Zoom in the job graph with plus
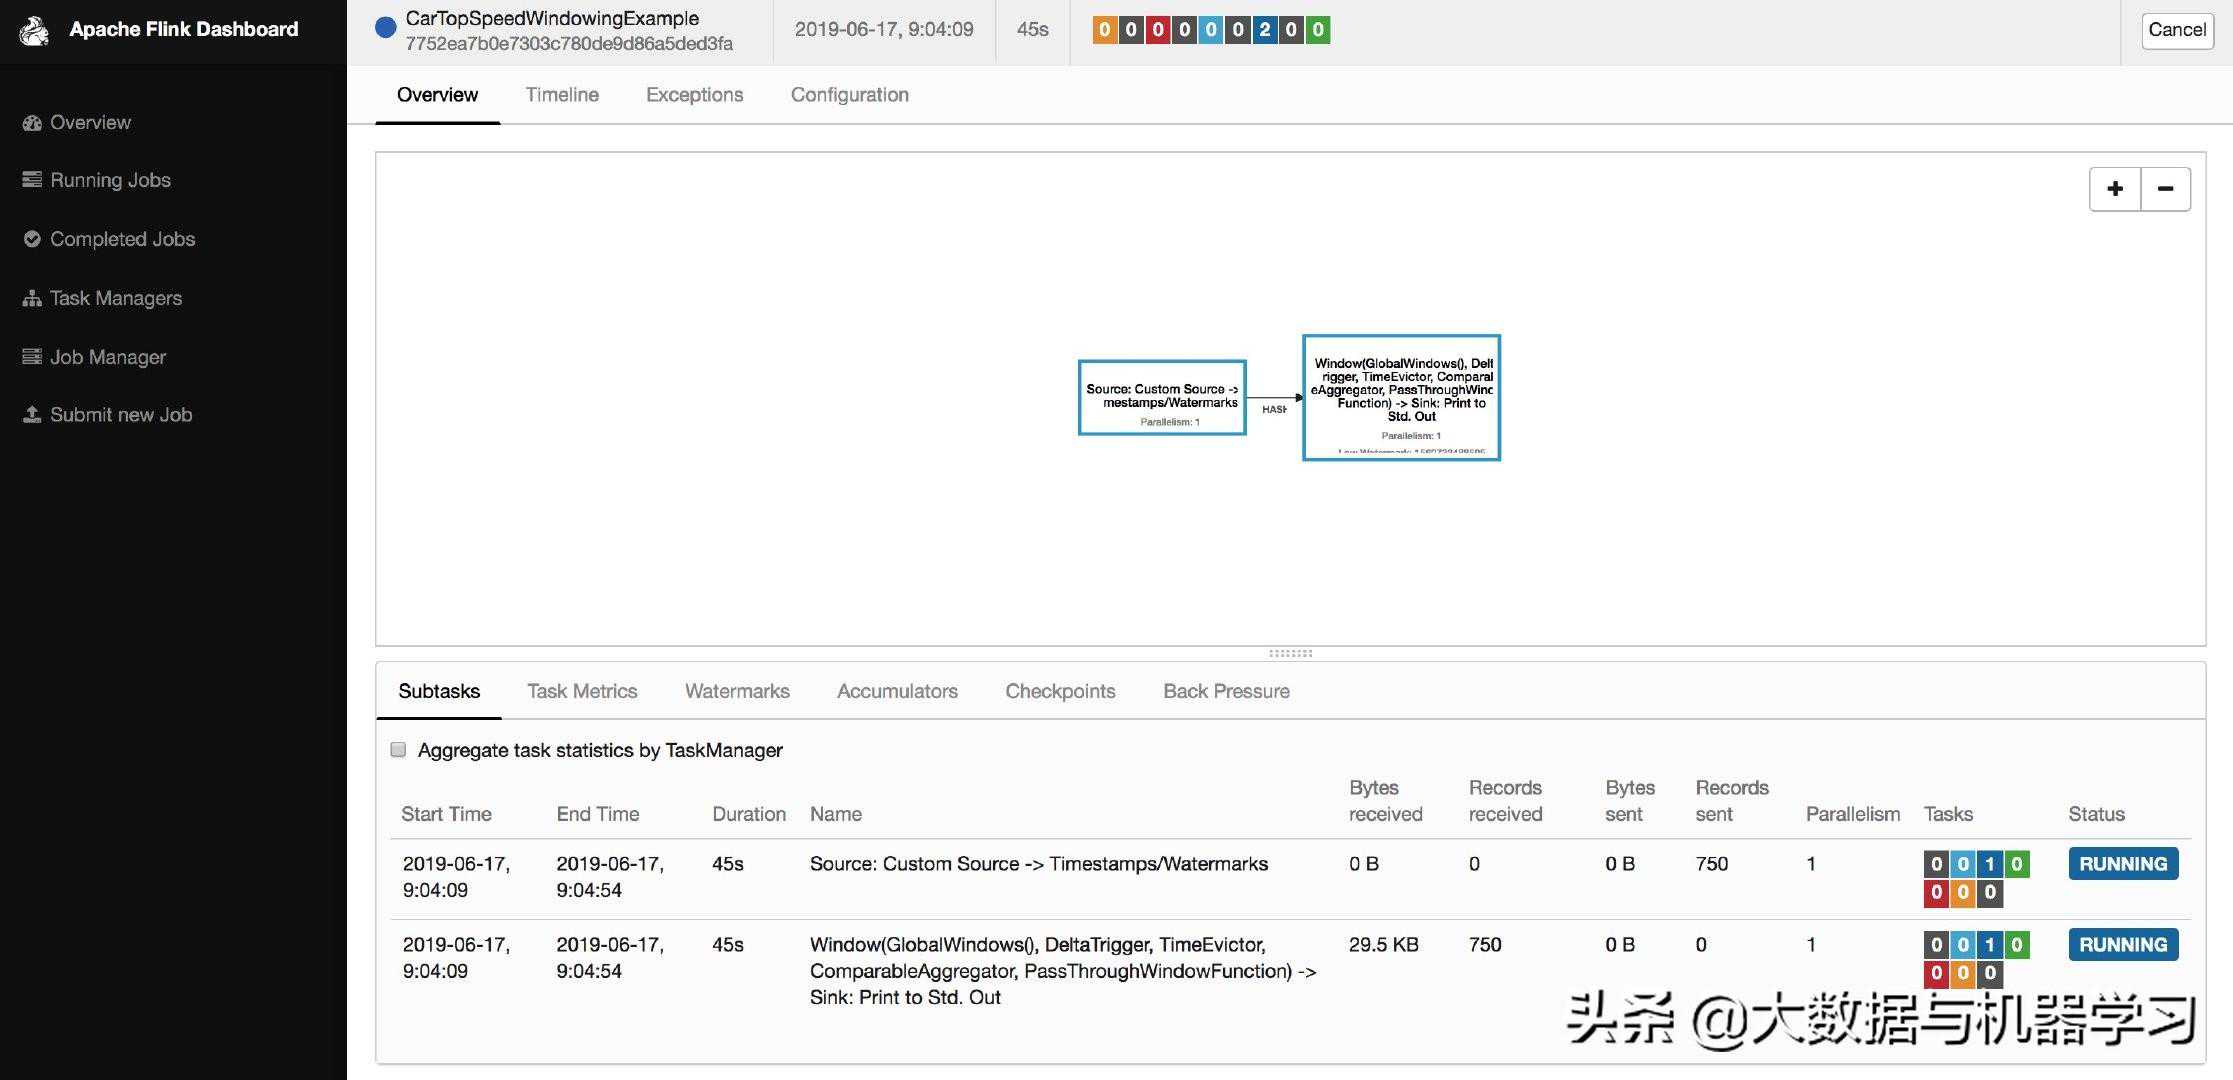 2115,189
